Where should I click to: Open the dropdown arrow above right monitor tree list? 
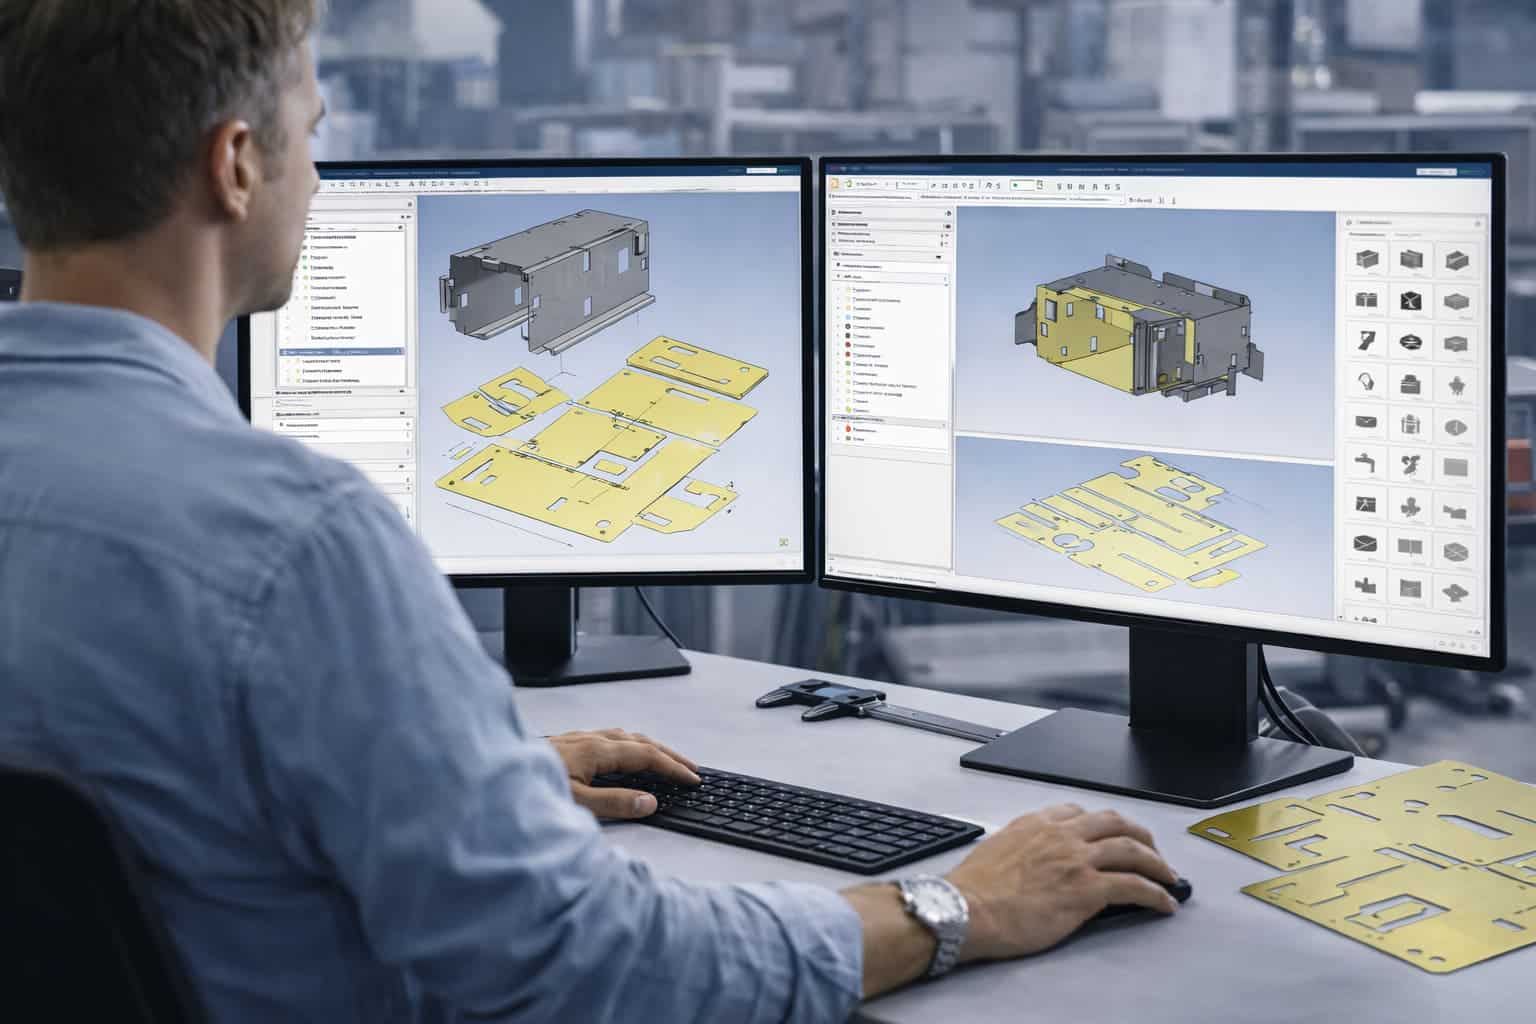[938, 256]
